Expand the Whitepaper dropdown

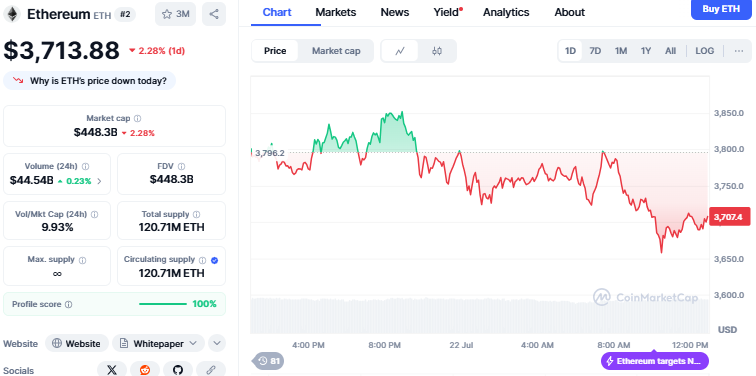point(159,344)
